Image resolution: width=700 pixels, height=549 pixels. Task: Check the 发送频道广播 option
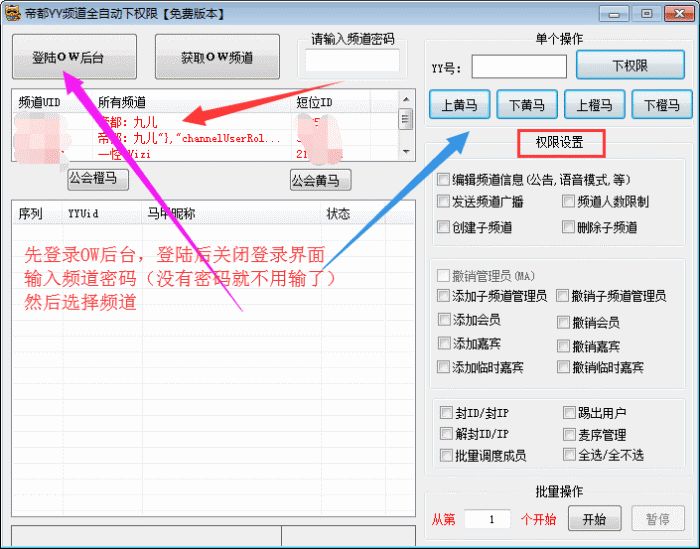click(x=443, y=201)
